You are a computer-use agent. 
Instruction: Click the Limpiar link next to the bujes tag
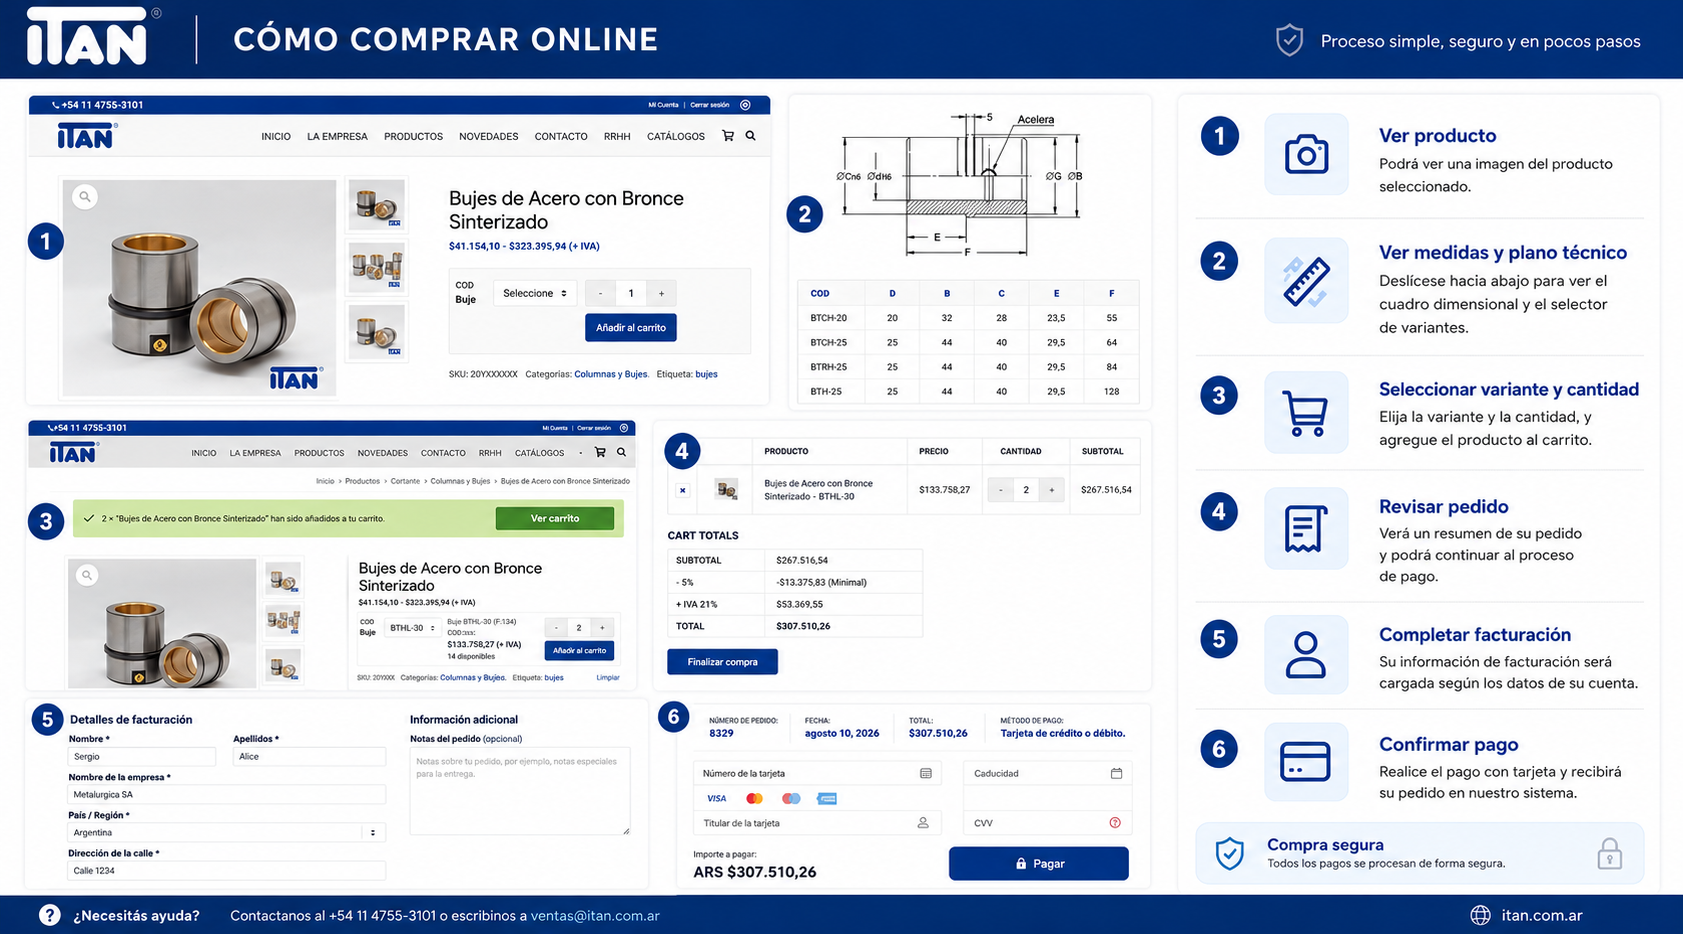[x=608, y=678]
